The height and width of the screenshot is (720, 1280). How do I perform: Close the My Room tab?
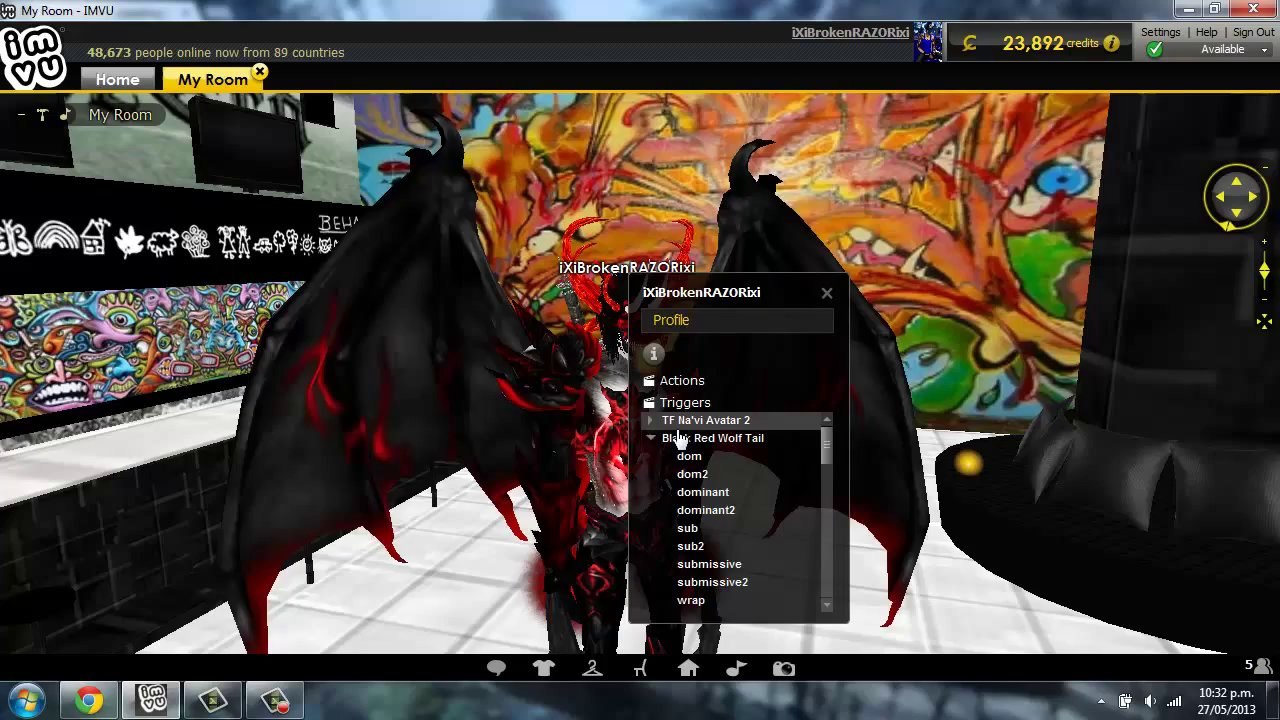tap(260, 72)
